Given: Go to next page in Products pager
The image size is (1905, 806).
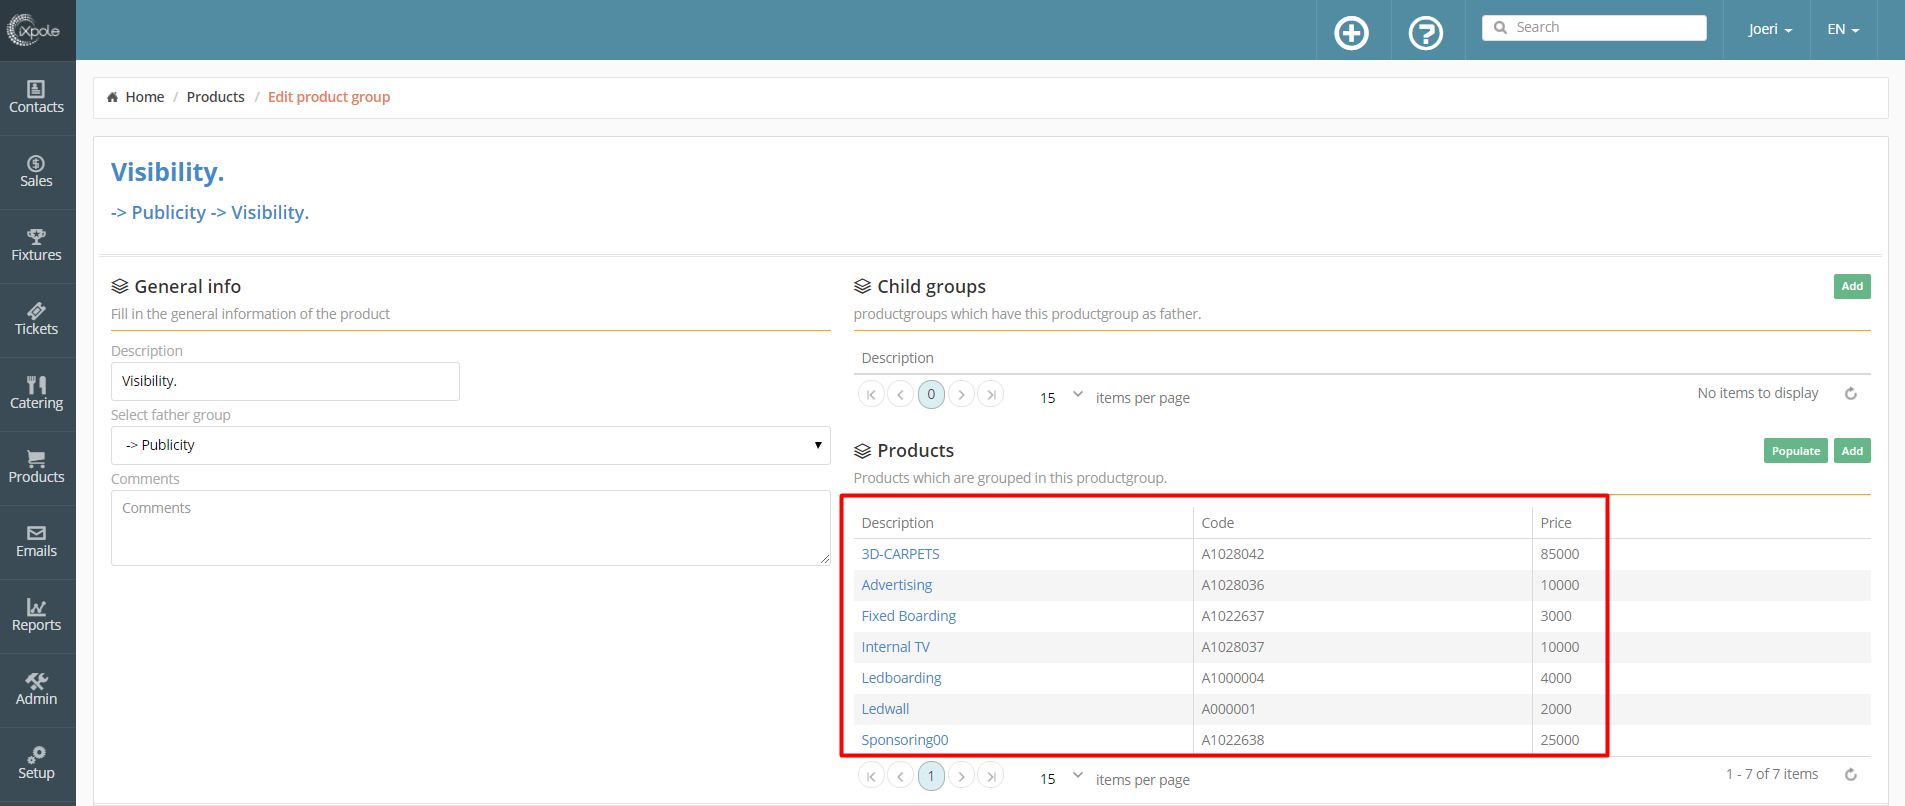Looking at the screenshot, I should [961, 776].
